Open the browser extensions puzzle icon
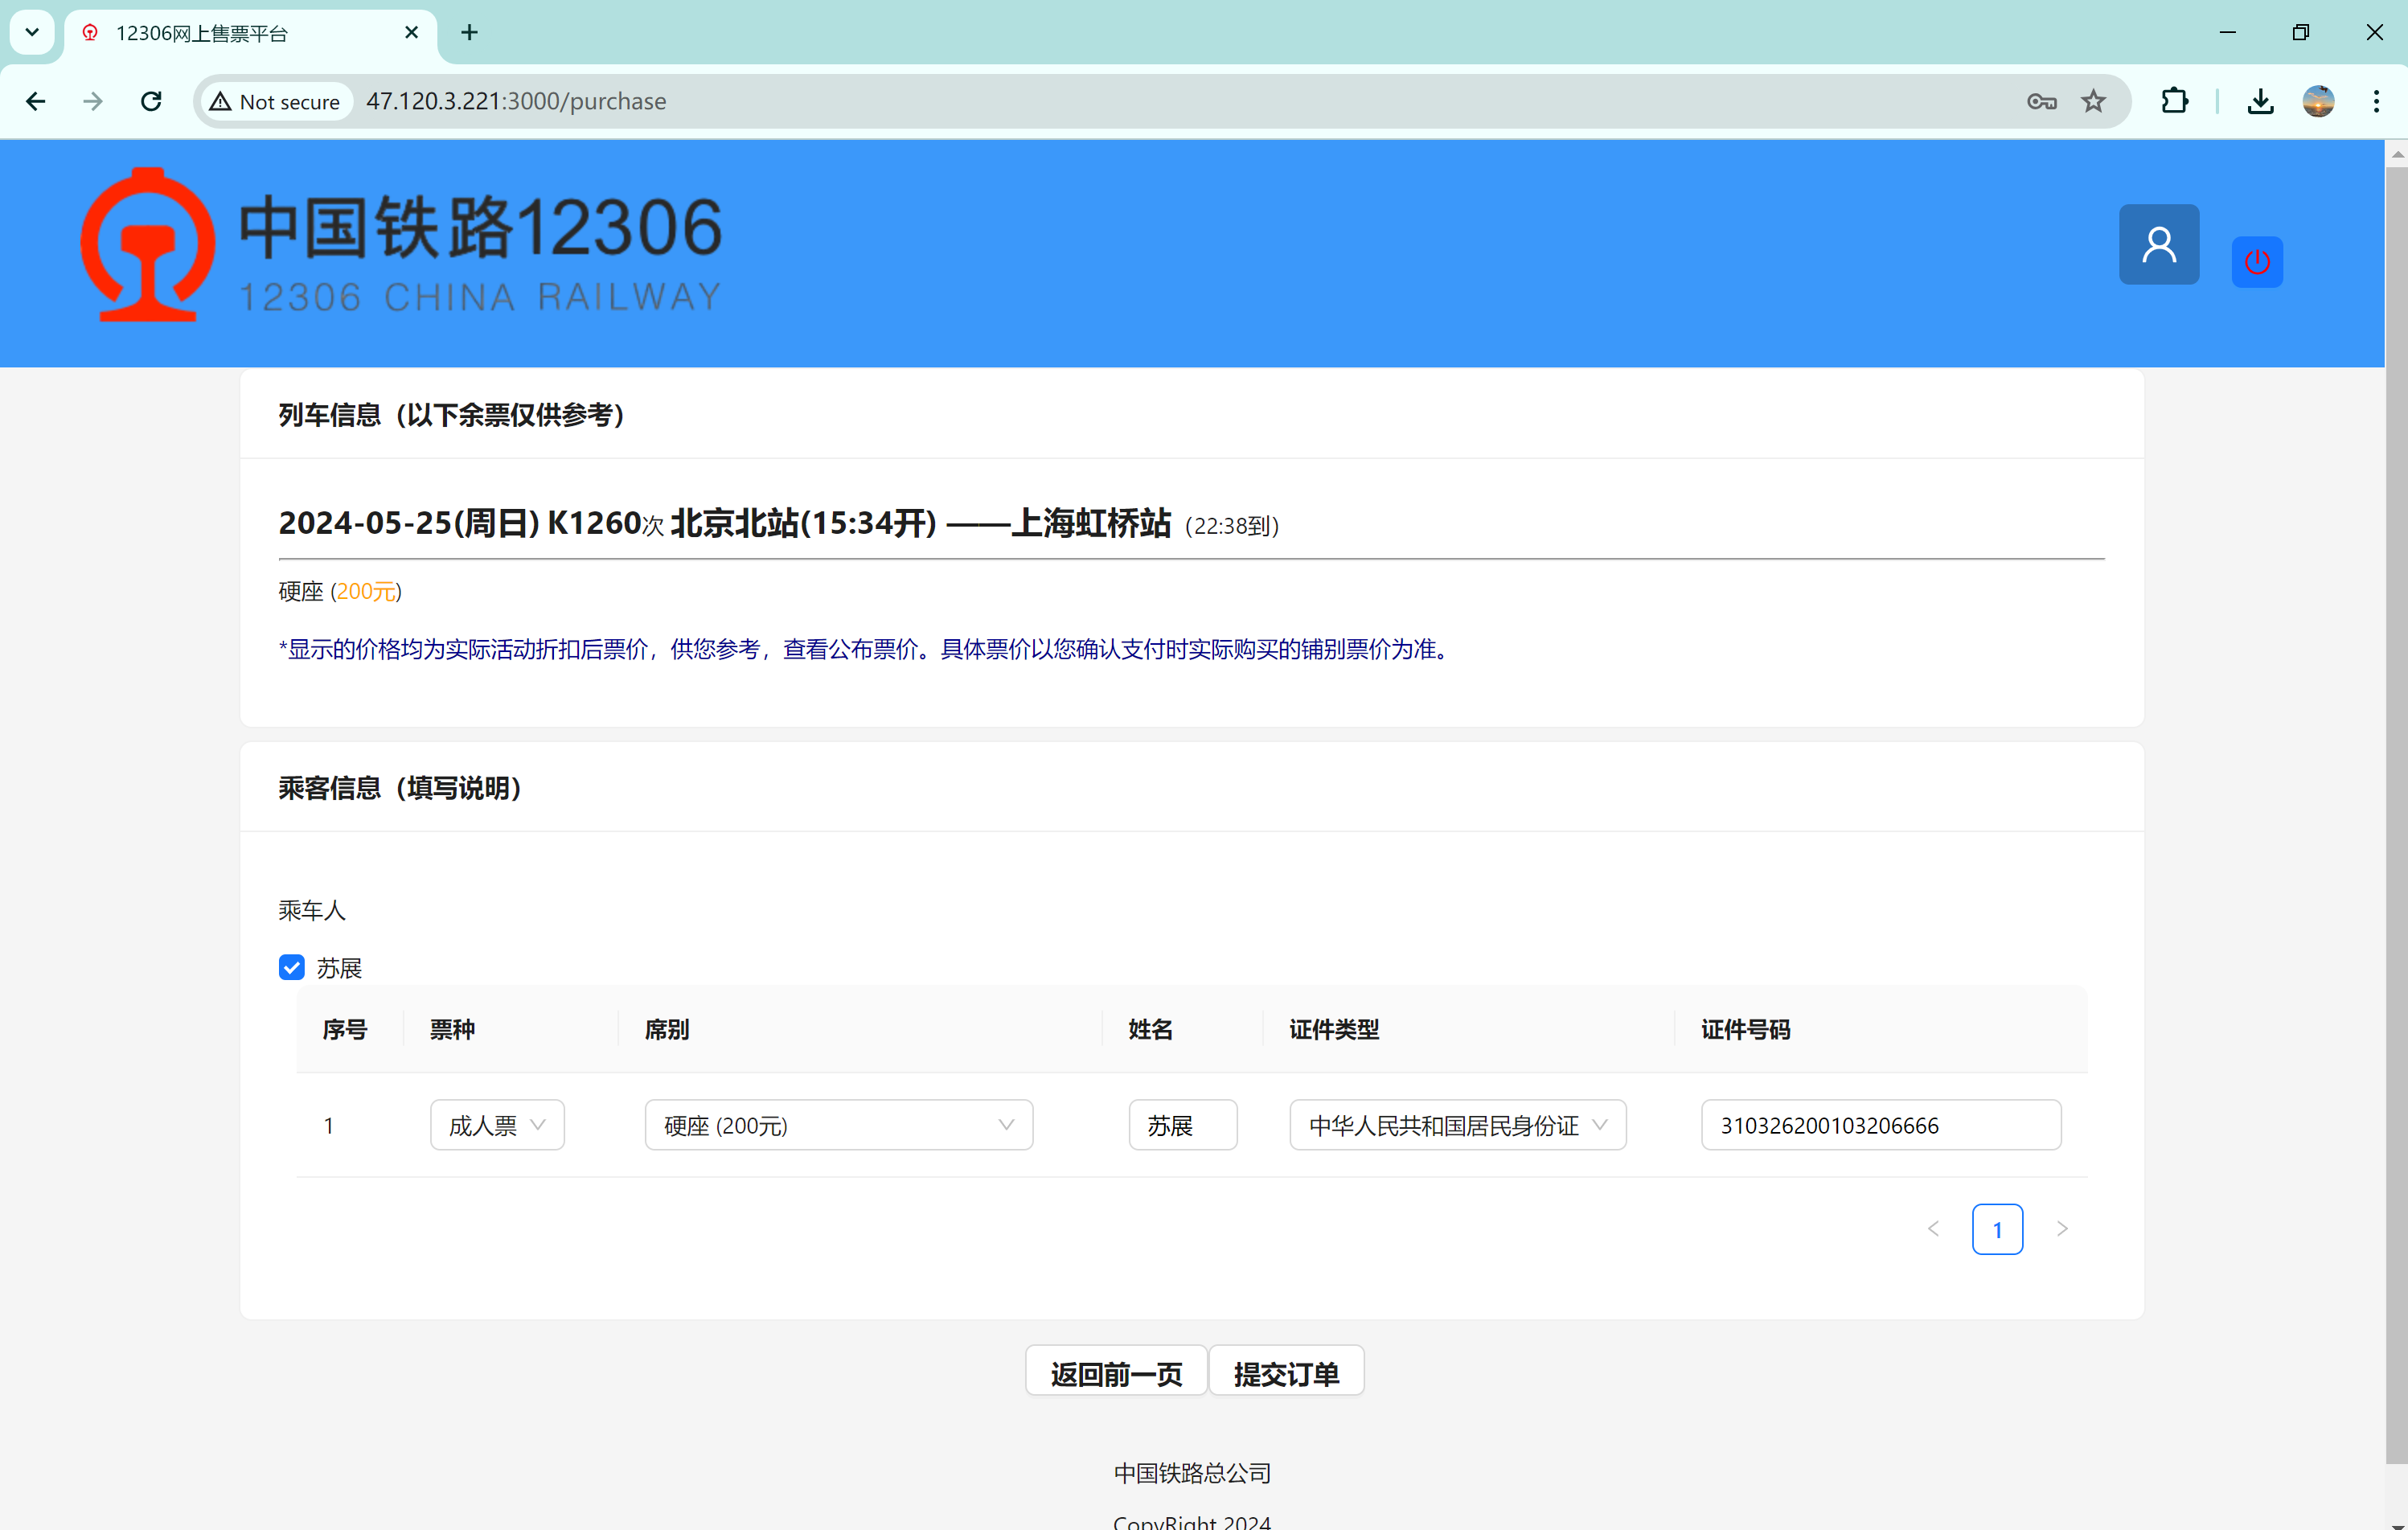 coord(2174,101)
